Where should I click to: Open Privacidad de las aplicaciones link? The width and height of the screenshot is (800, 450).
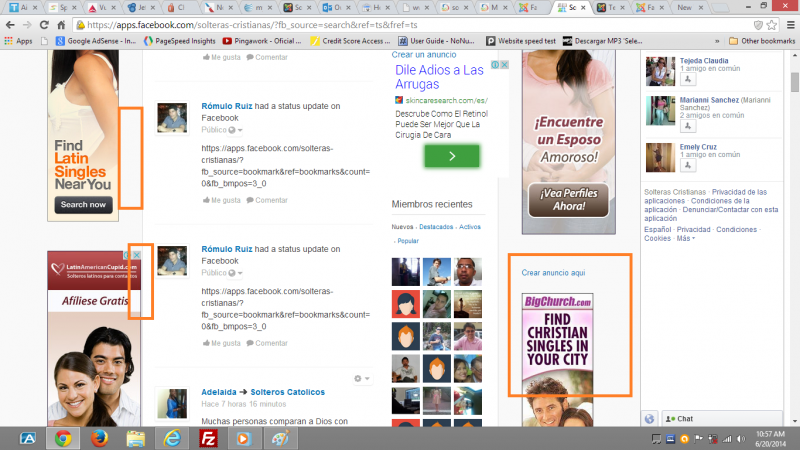click(706, 196)
